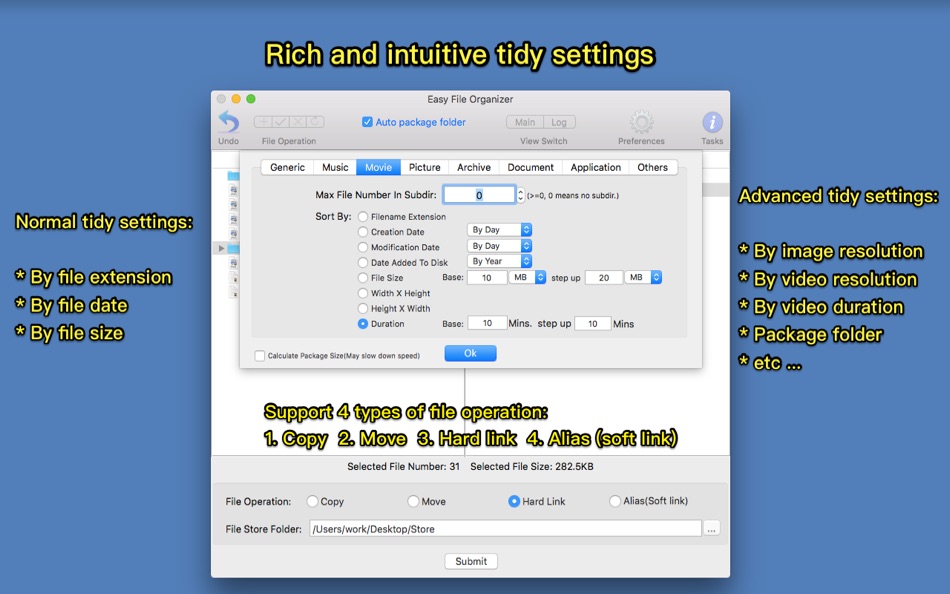Viewport: 950px width, 594px height.
Task: Switch to the Document tab
Action: (531, 167)
